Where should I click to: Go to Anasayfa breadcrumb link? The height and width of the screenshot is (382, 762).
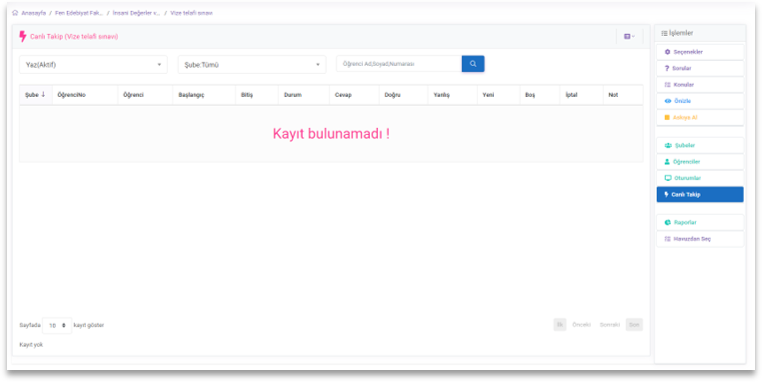pyautogui.click(x=34, y=13)
